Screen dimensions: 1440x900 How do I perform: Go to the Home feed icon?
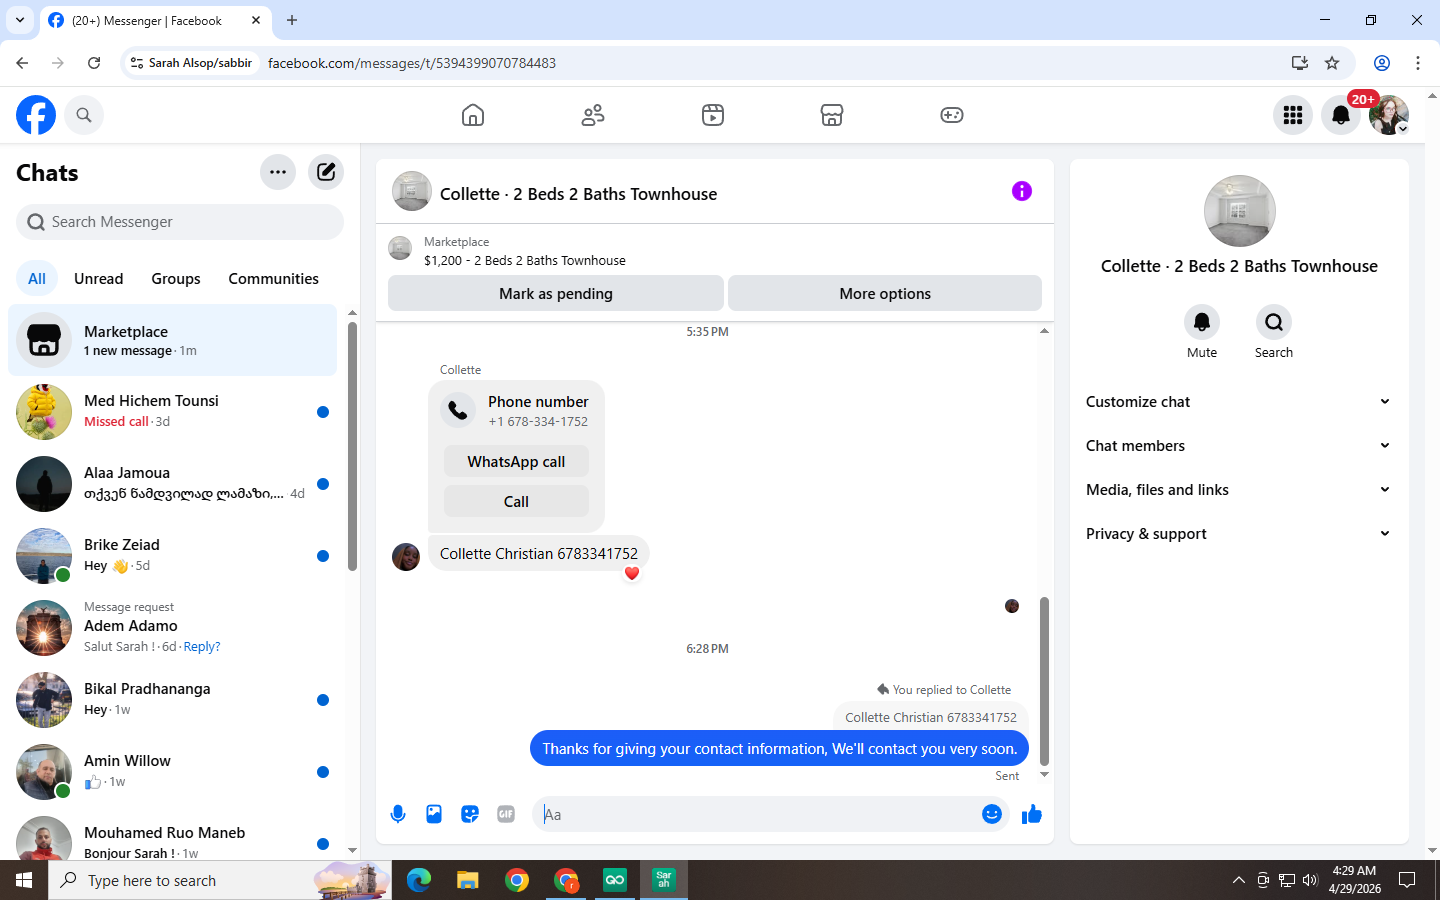tap(473, 115)
